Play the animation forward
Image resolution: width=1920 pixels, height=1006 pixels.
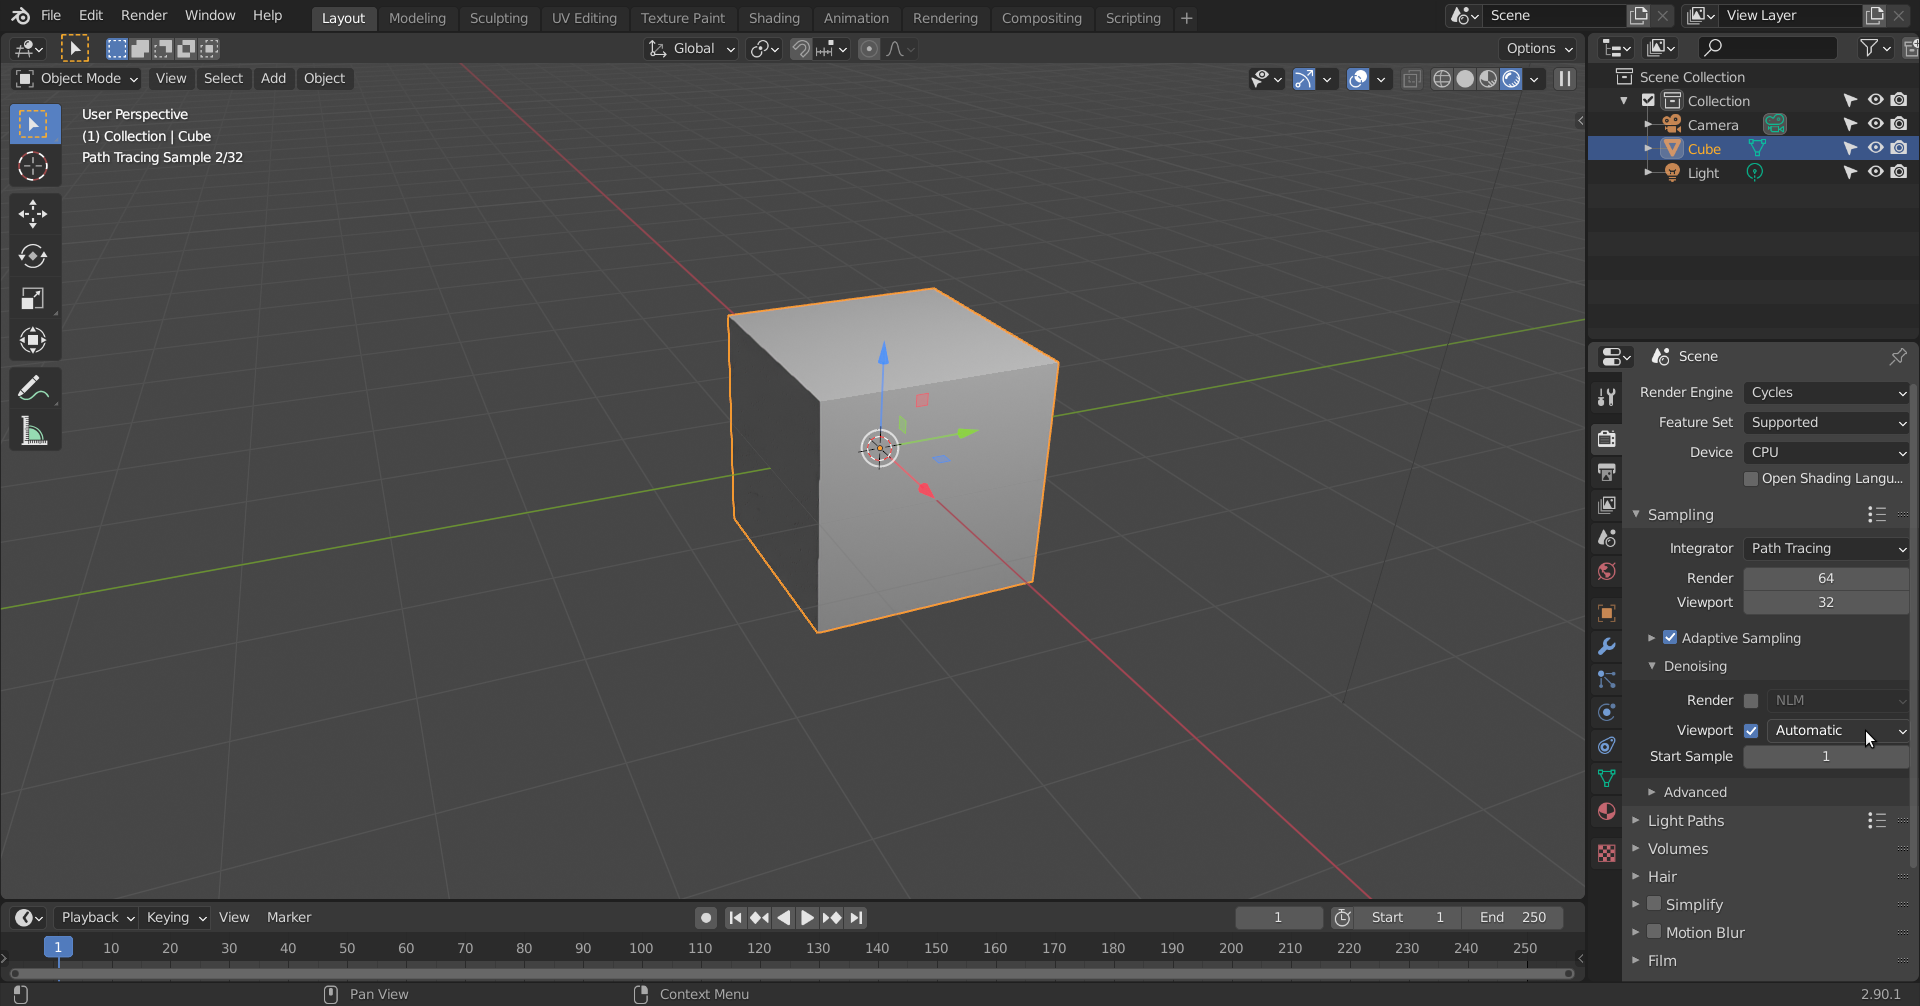click(807, 918)
